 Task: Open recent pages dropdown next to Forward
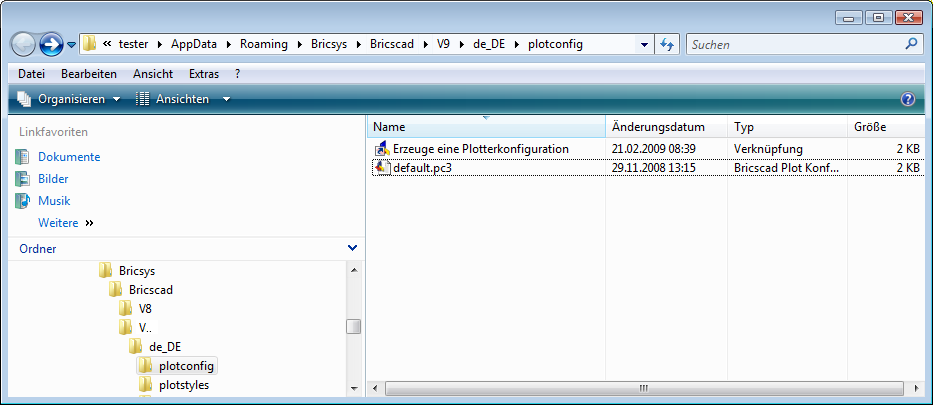(71, 45)
